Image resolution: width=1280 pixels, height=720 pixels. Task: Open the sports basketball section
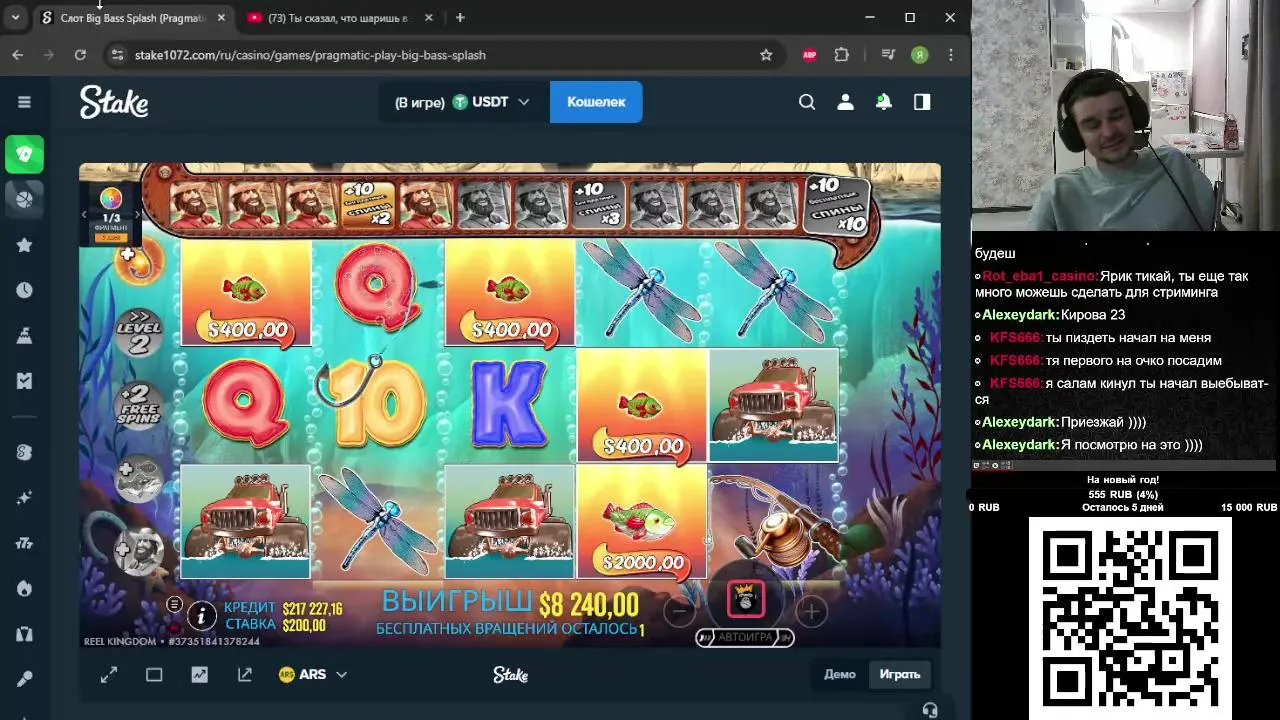[x=24, y=198]
